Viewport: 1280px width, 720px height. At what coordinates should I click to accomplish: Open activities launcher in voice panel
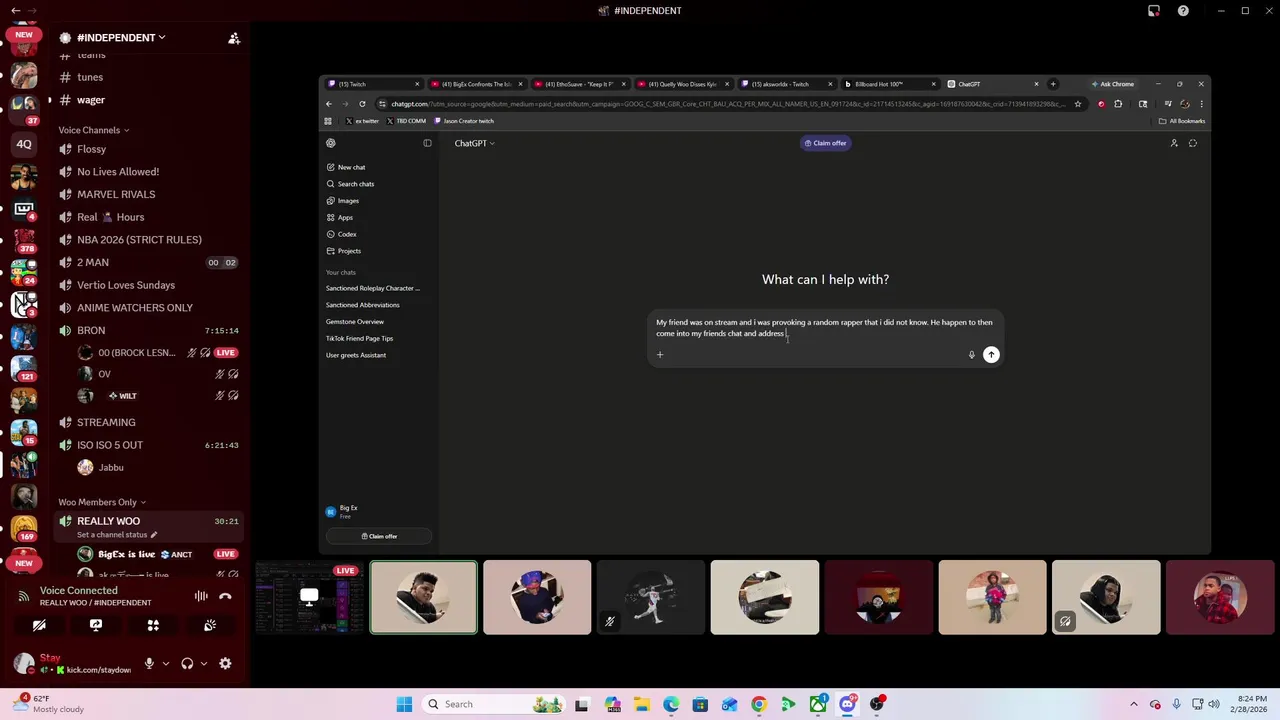pos(153,625)
